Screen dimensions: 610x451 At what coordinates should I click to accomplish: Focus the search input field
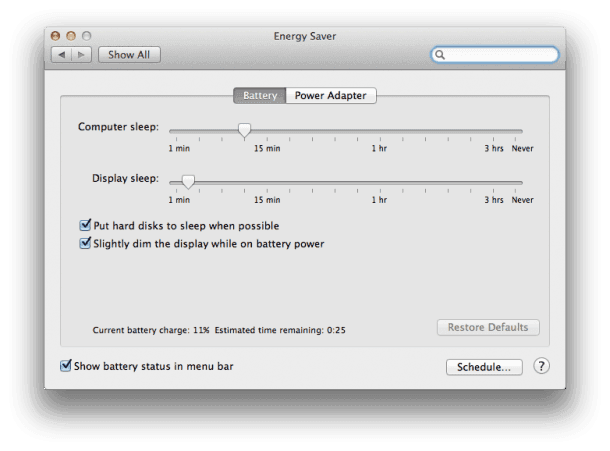point(494,55)
